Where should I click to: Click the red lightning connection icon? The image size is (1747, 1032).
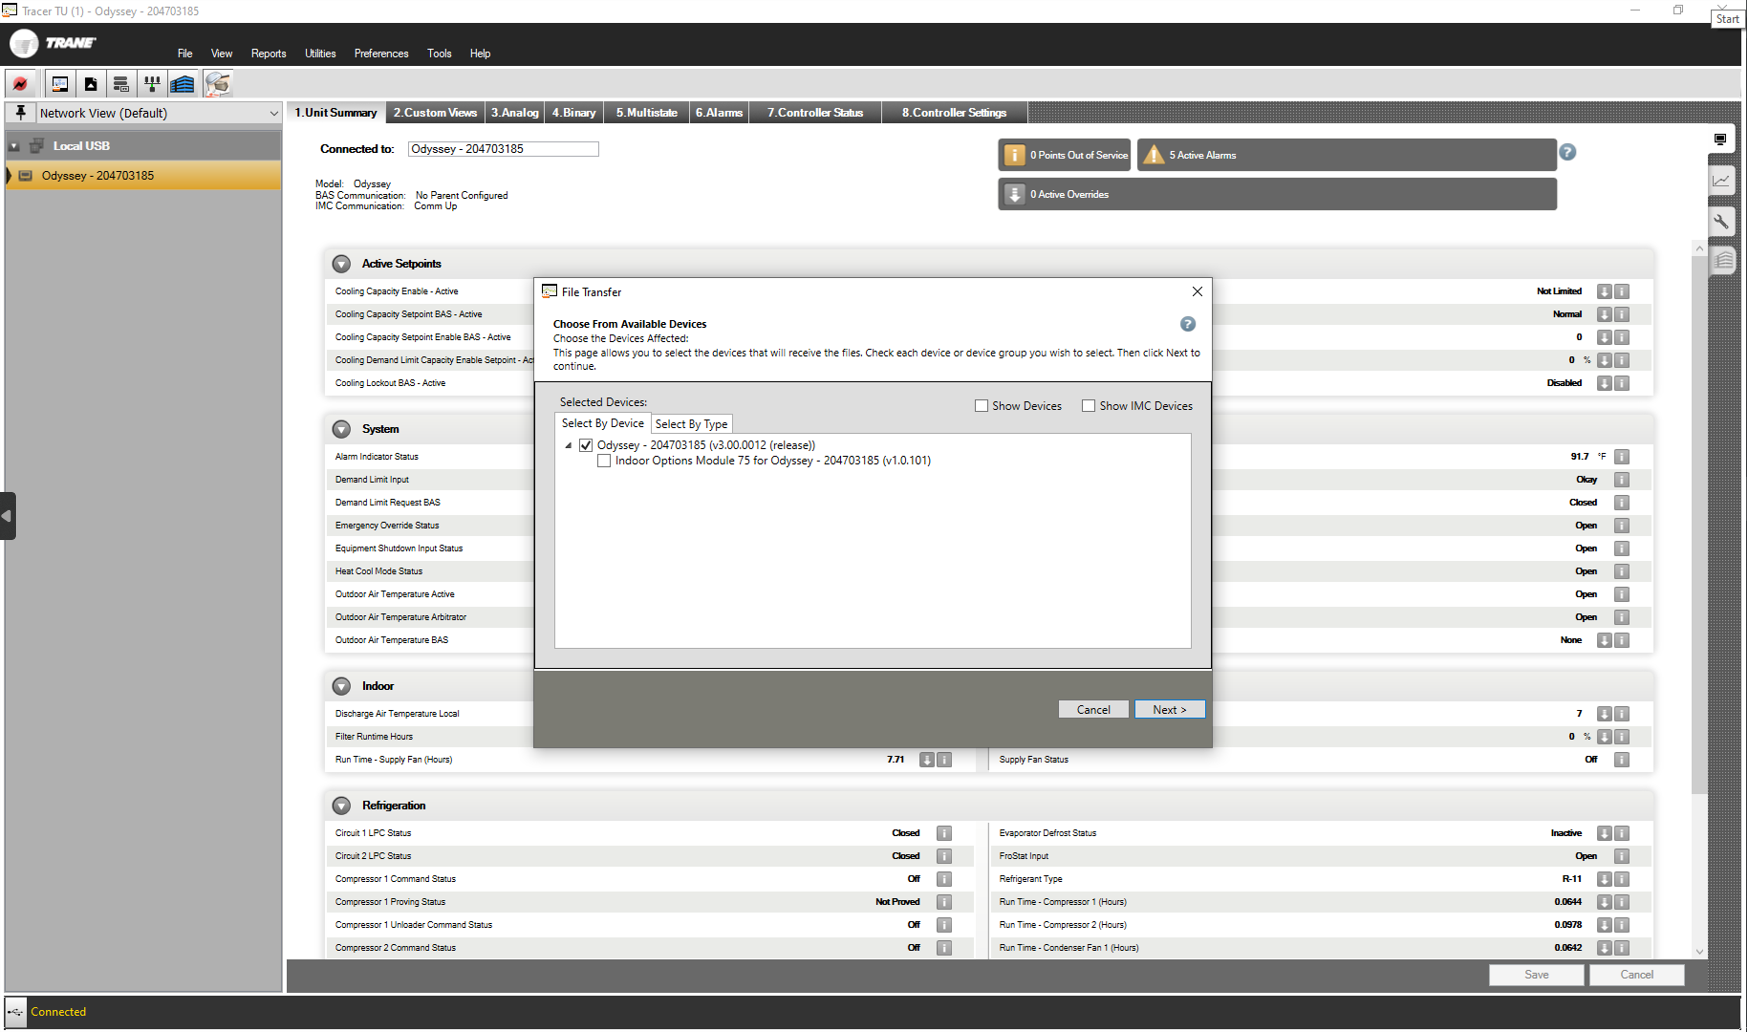point(20,84)
